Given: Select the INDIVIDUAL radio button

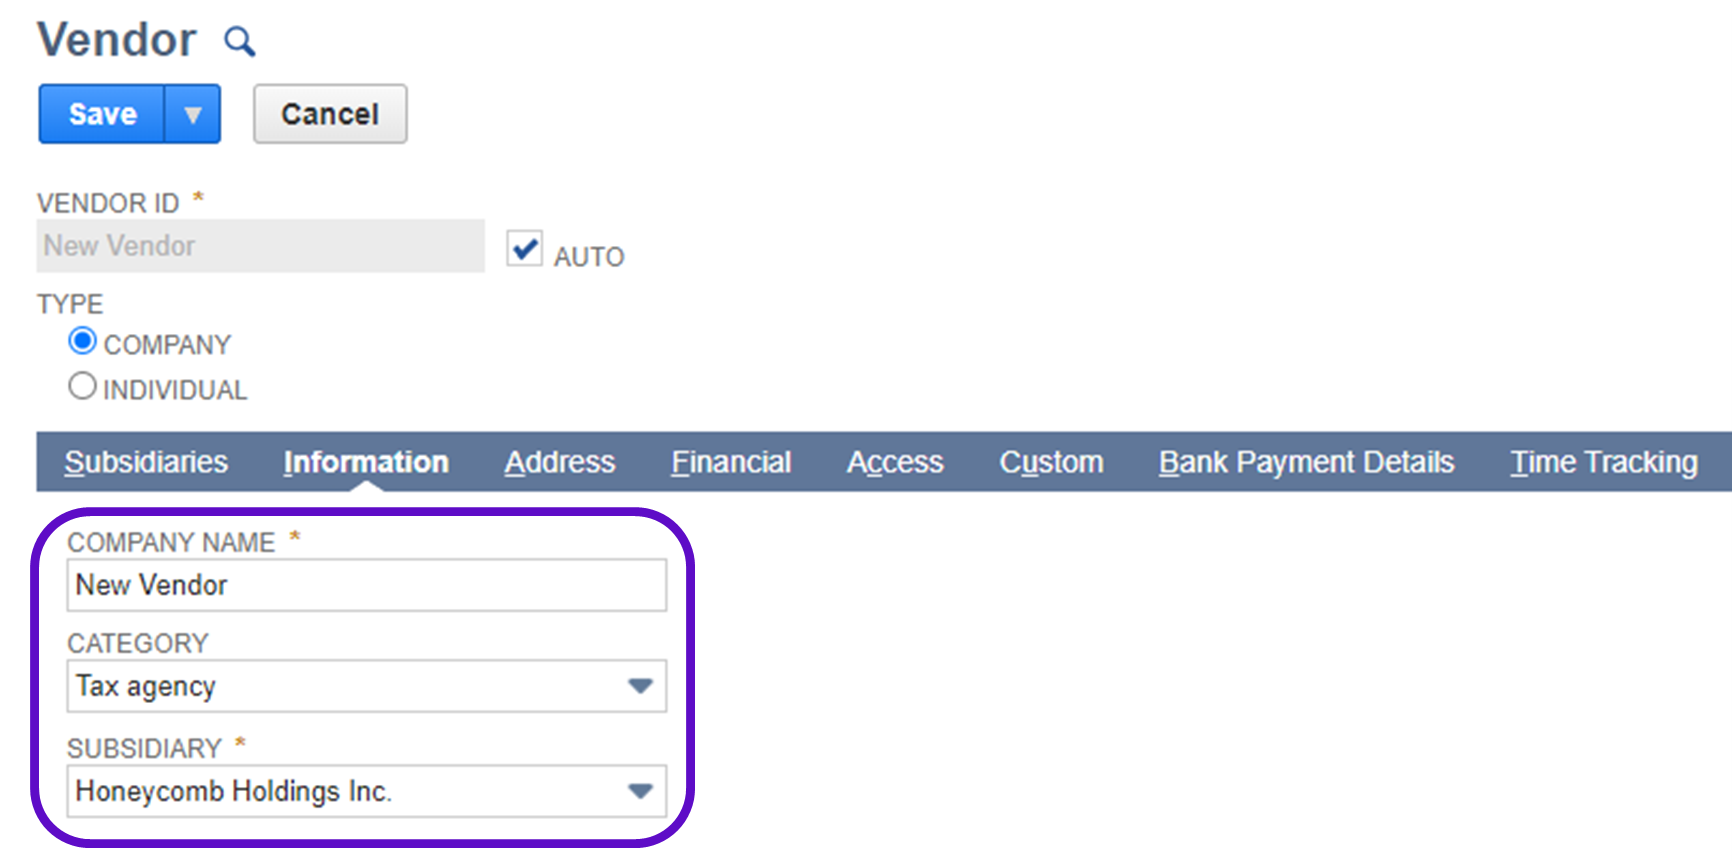Looking at the screenshot, I should click(x=83, y=387).
